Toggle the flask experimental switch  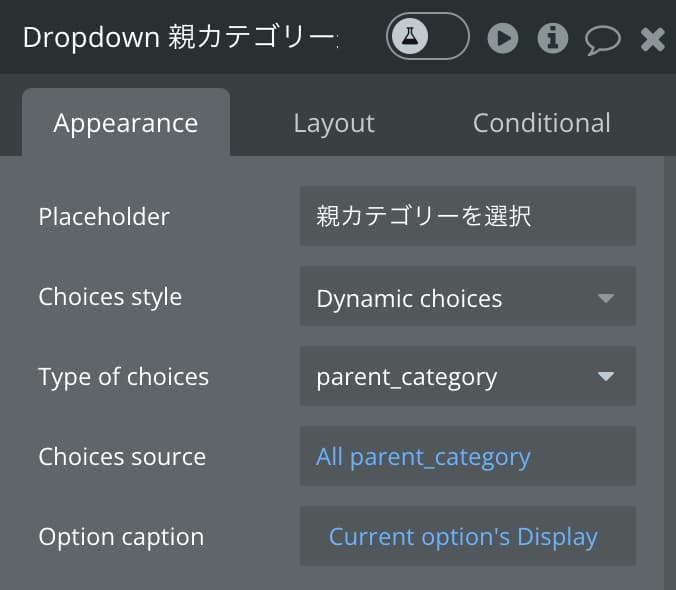427,36
